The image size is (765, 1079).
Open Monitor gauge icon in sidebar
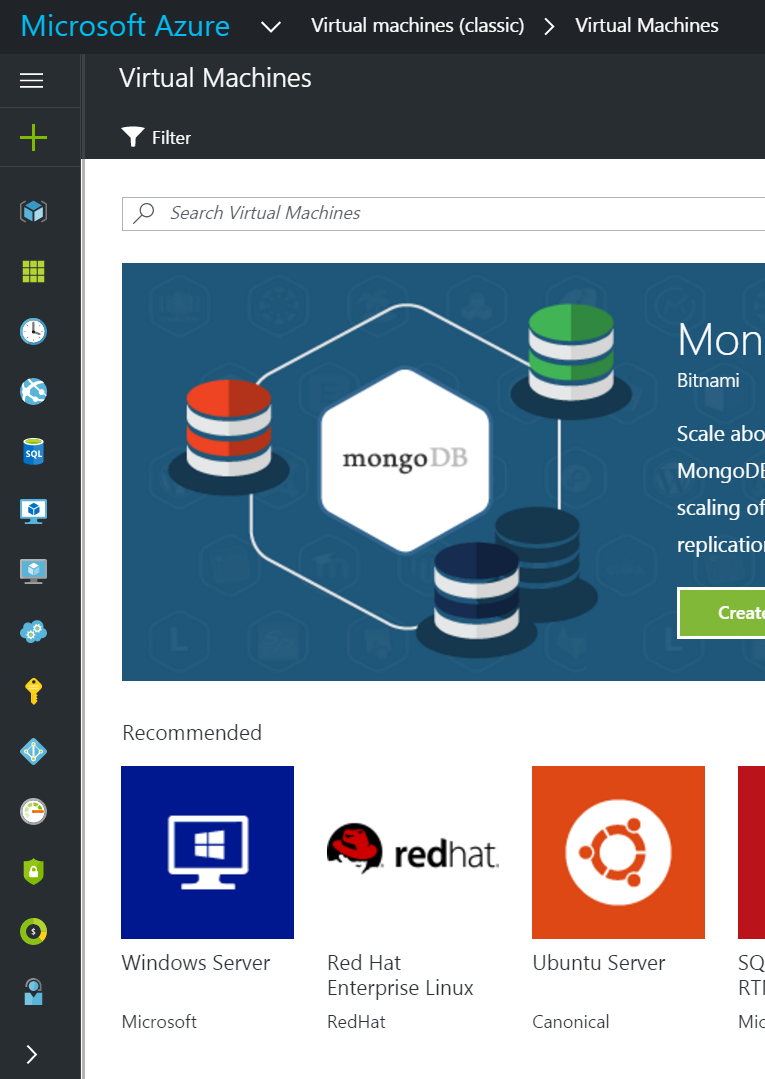tap(33, 811)
